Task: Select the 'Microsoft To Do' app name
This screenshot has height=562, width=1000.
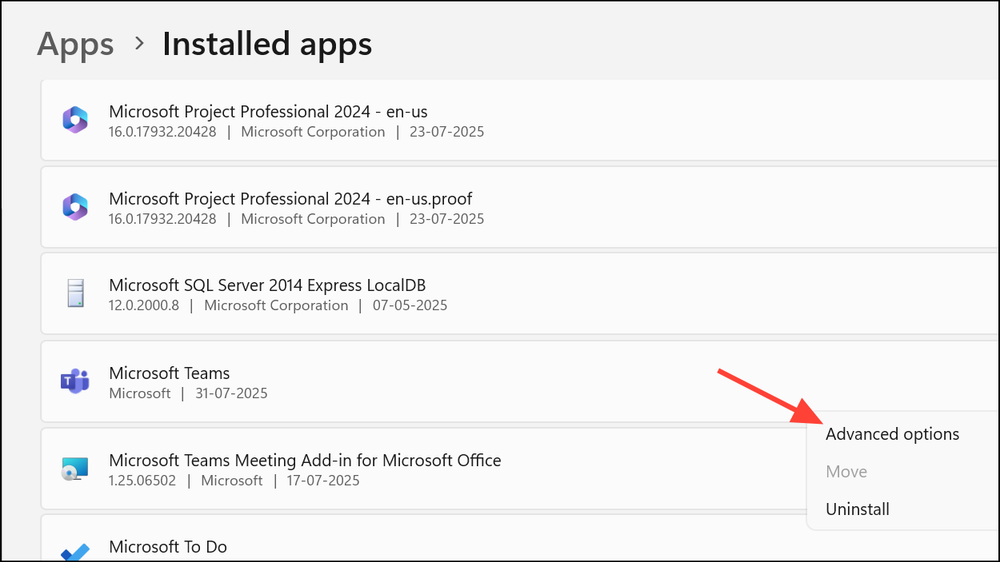Action: click(168, 547)
